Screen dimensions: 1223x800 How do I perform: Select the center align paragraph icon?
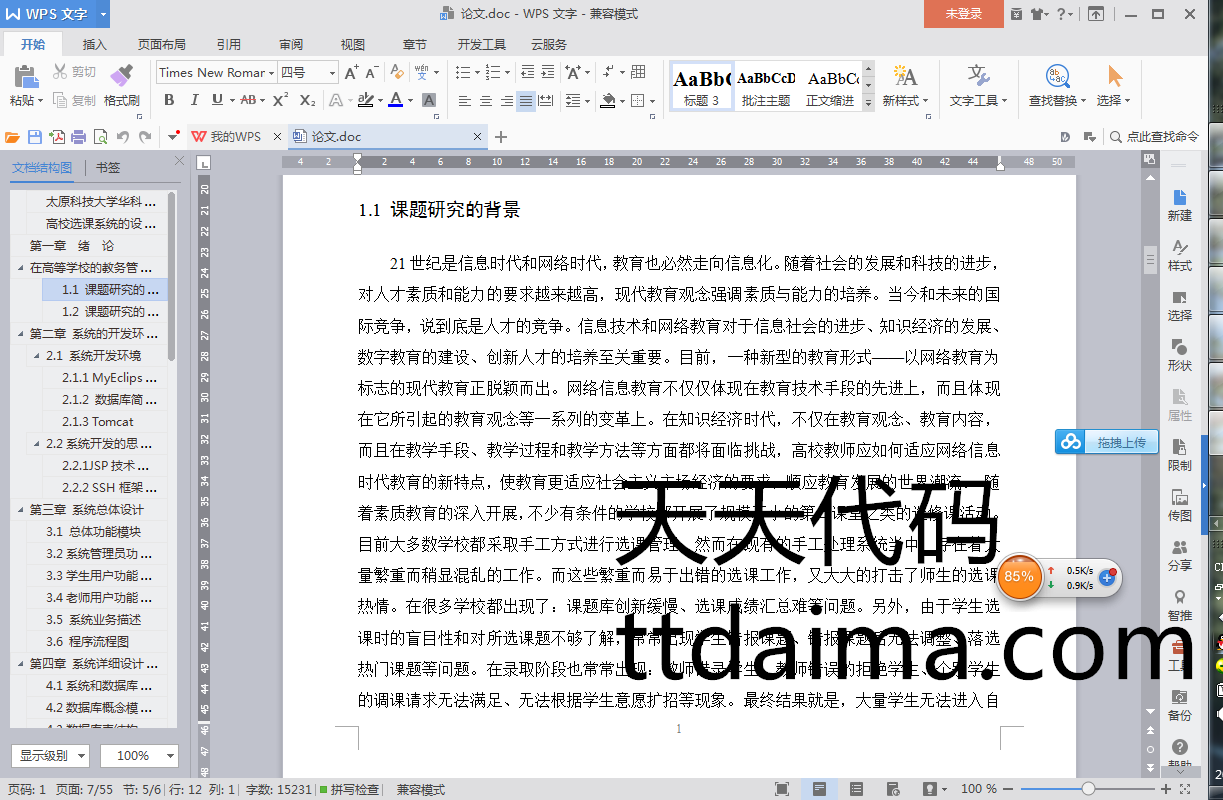(485, 101)
